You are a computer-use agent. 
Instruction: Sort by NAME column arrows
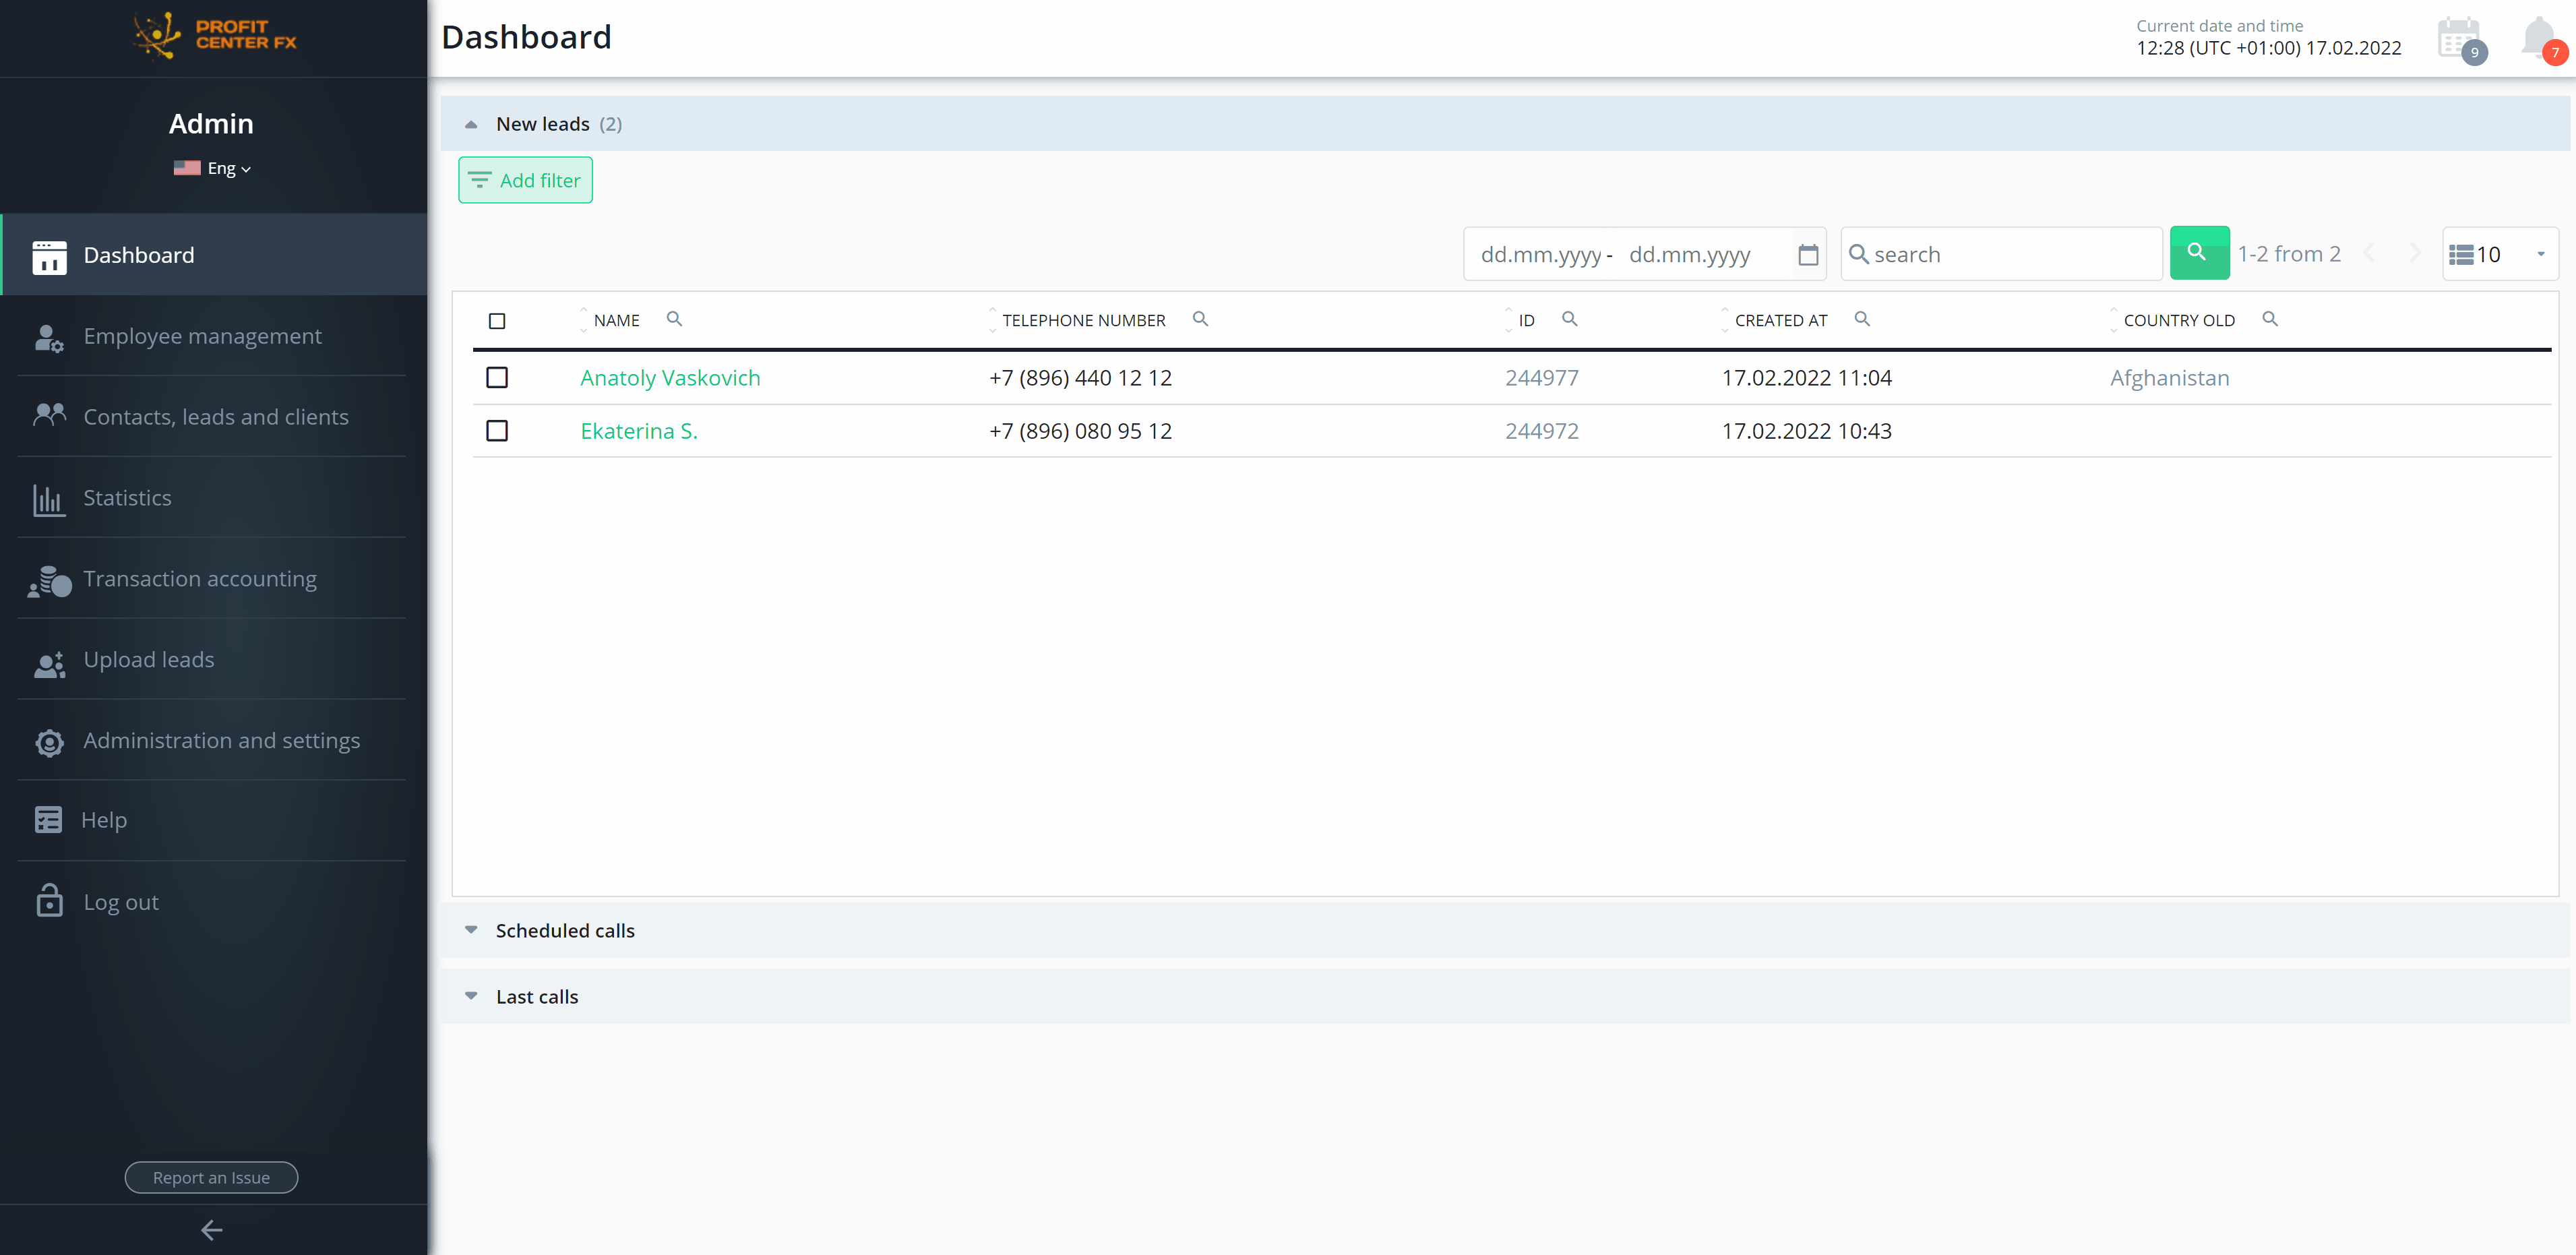tap(583, 320)
